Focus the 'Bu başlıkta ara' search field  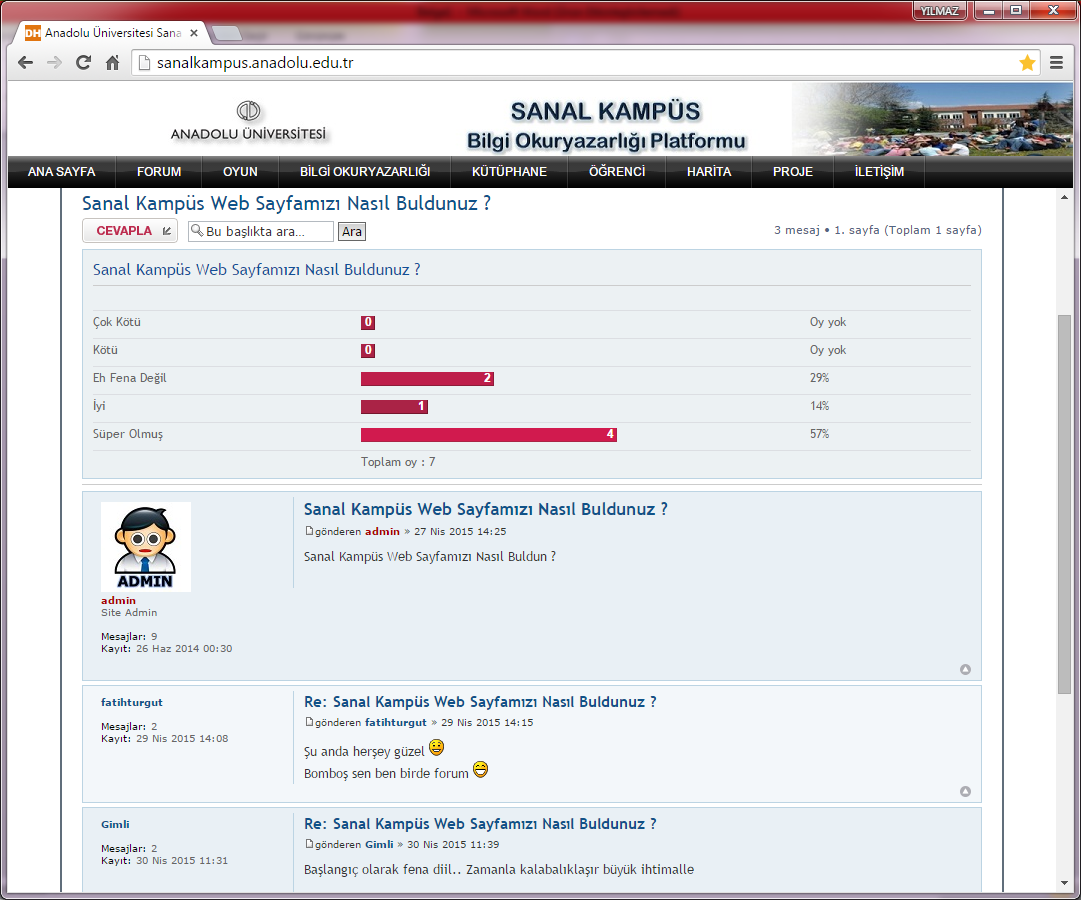(267, 232)
